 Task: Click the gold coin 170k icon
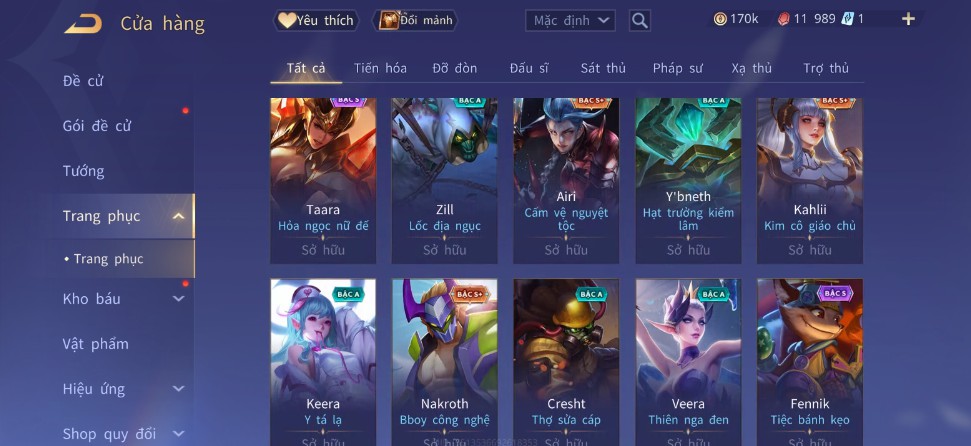pos(720,19)
